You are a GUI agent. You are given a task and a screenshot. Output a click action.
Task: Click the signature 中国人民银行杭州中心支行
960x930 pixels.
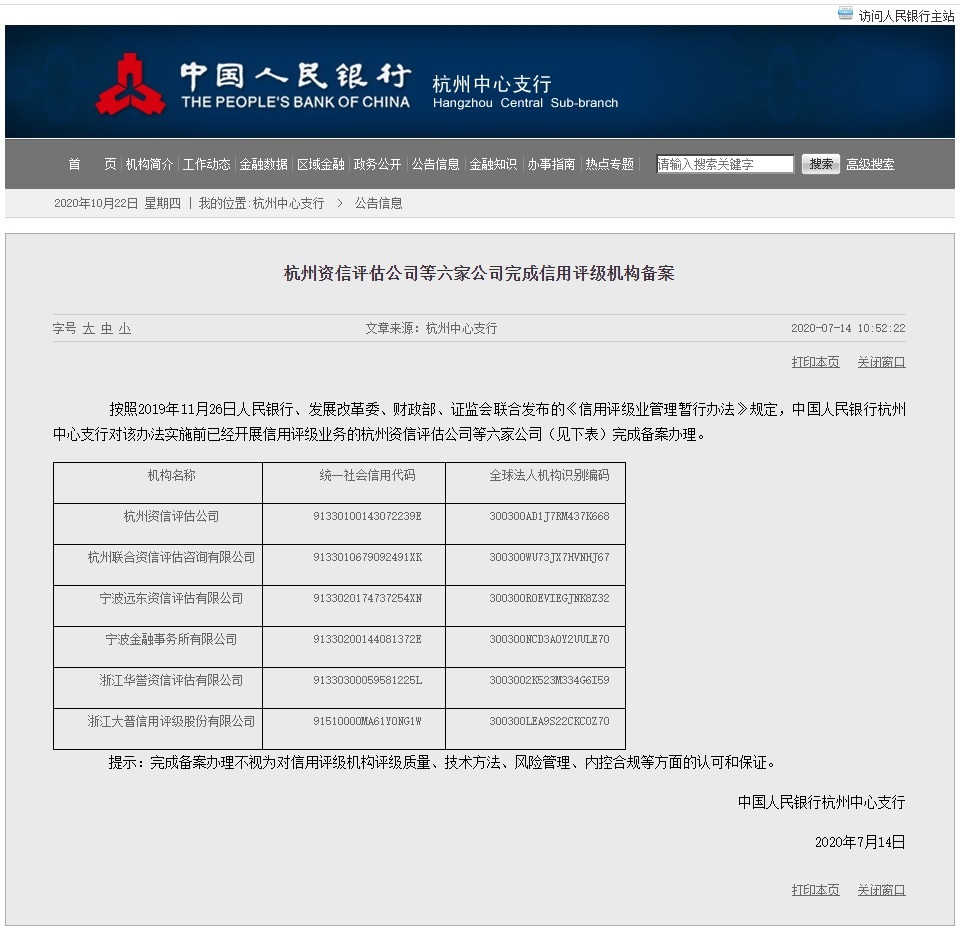(821, 802)
